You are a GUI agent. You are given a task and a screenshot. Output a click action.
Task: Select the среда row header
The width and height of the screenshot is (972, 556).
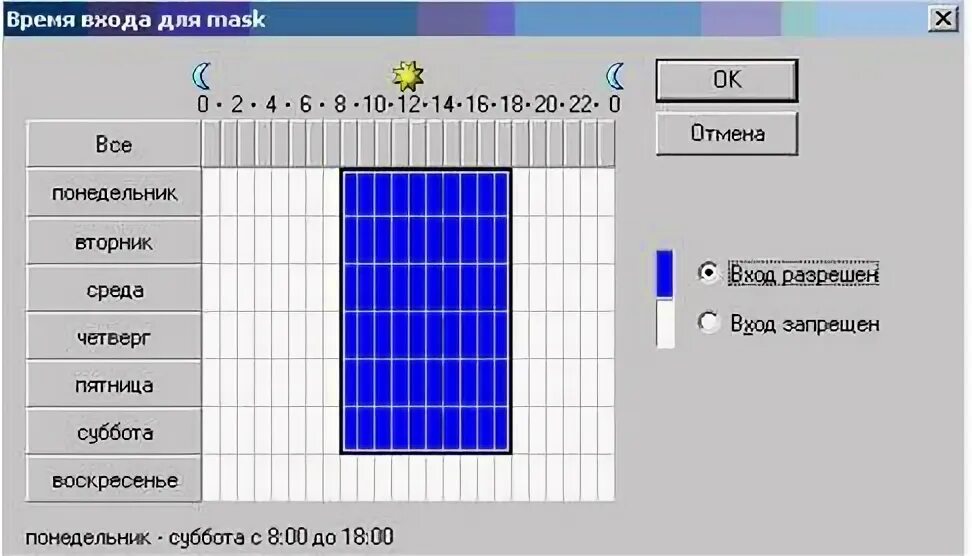tap(113, 289)
